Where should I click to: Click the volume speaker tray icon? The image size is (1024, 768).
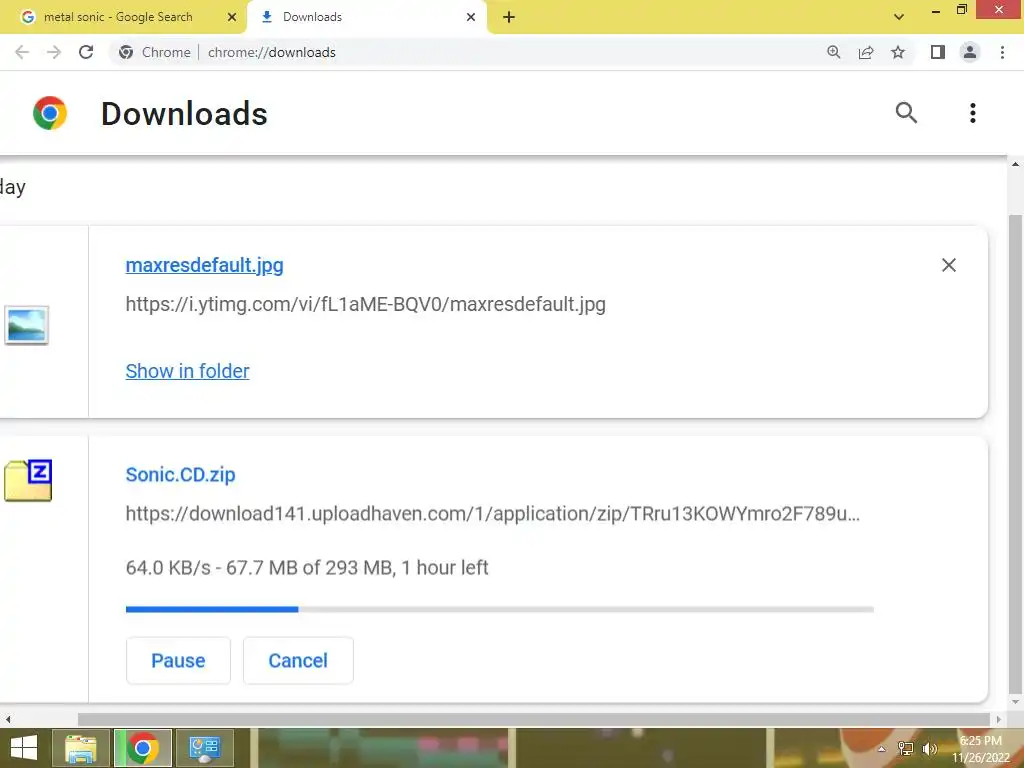click(929, 748)
